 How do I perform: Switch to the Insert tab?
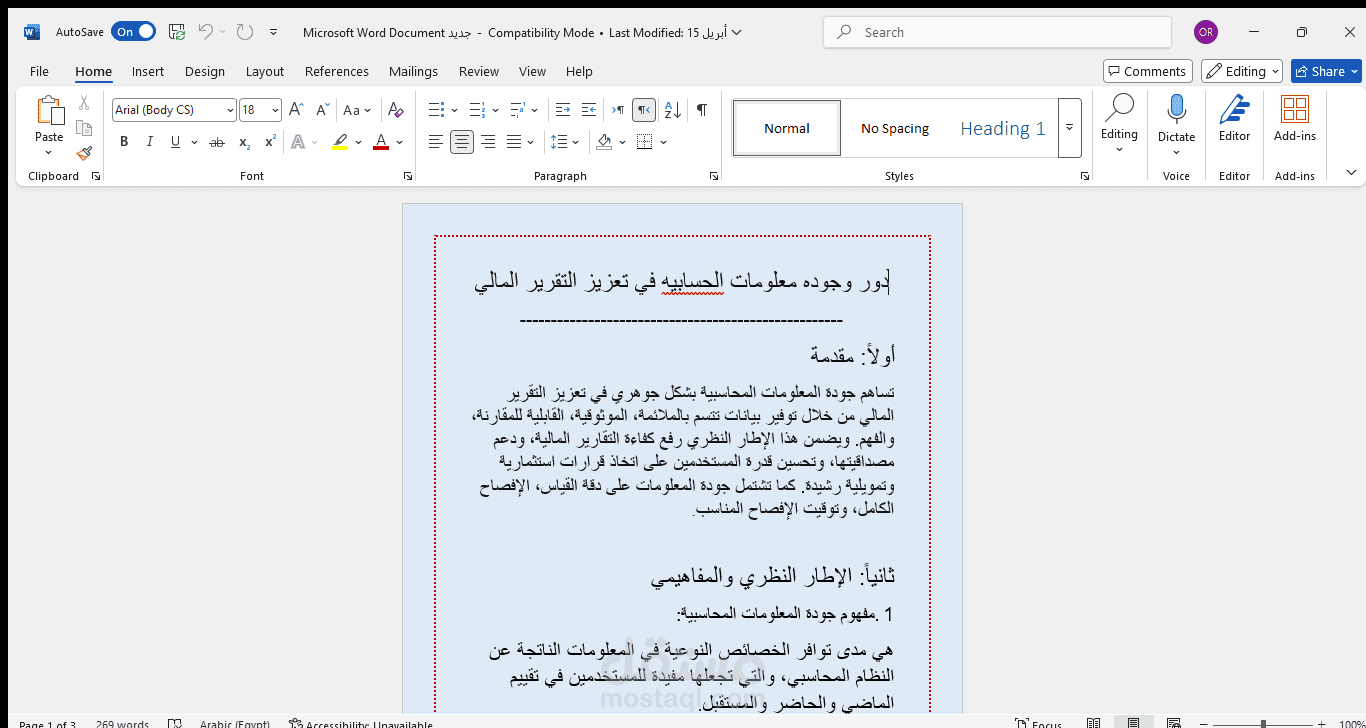click(148, 71)
